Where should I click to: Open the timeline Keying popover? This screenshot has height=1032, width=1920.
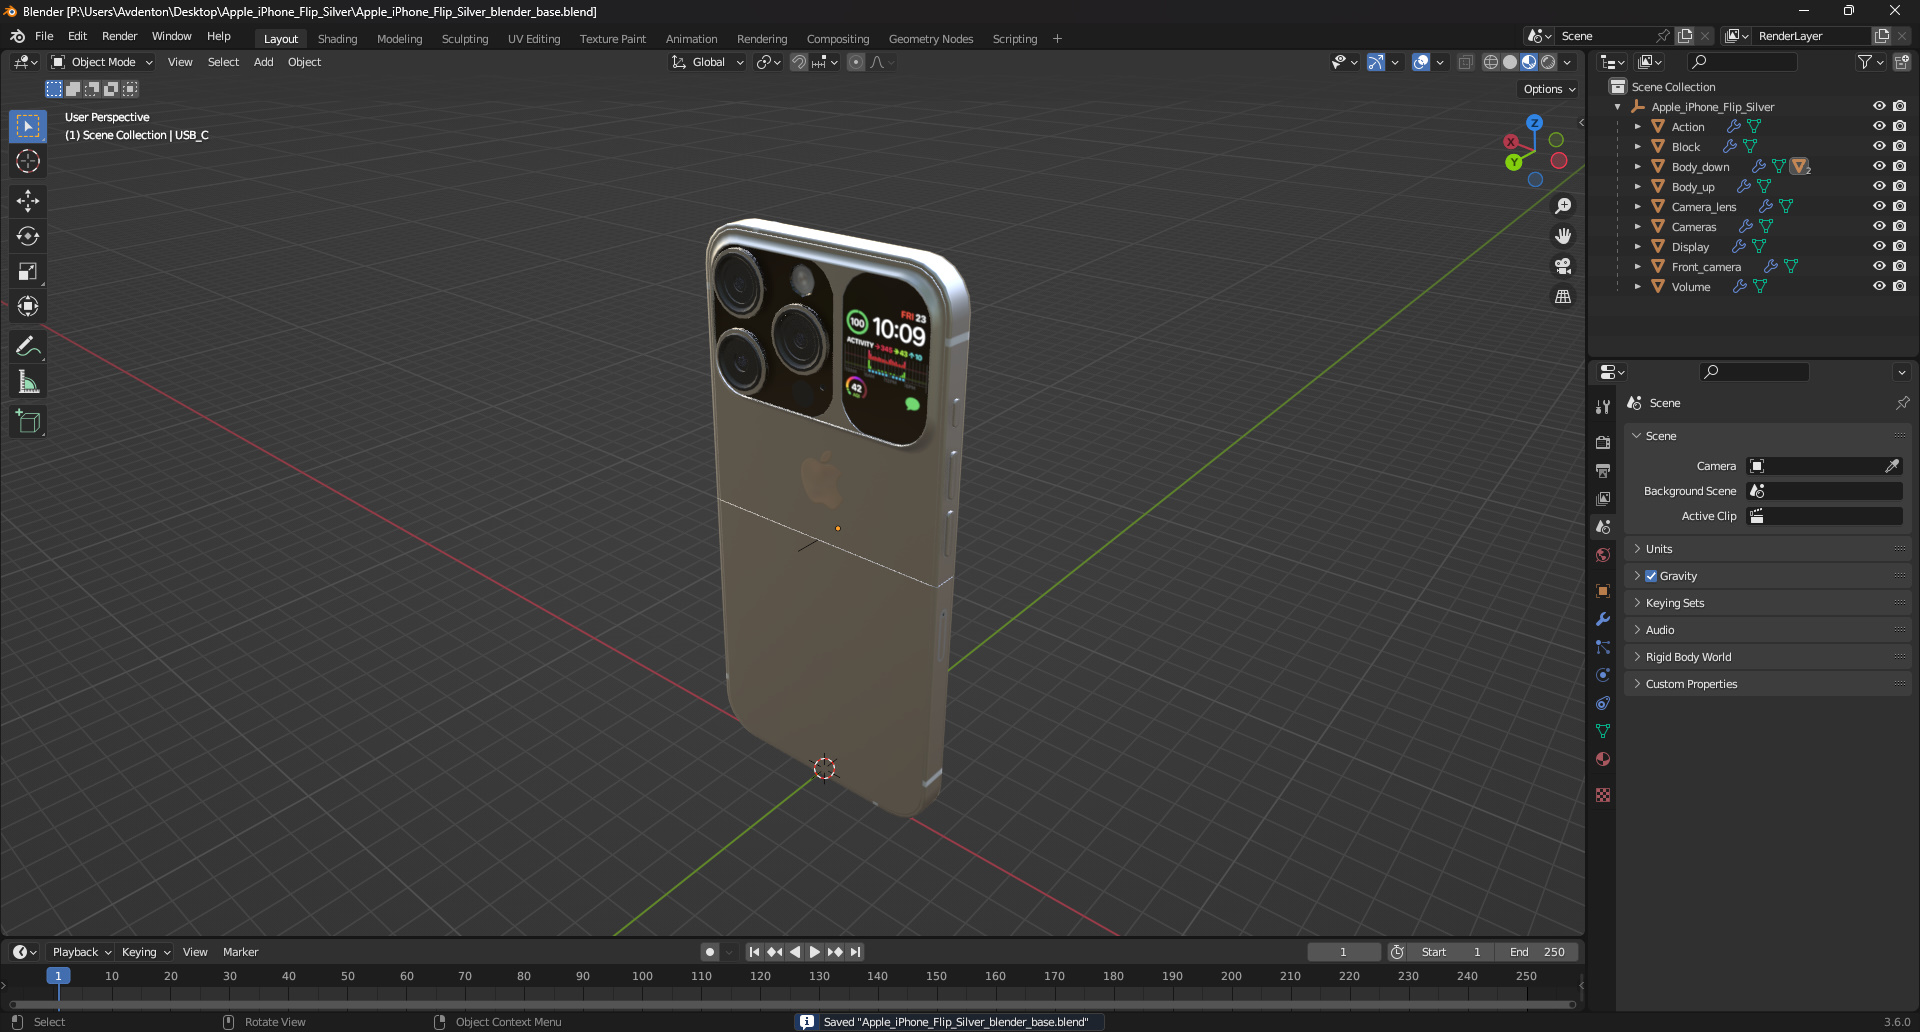click(146, 952)
